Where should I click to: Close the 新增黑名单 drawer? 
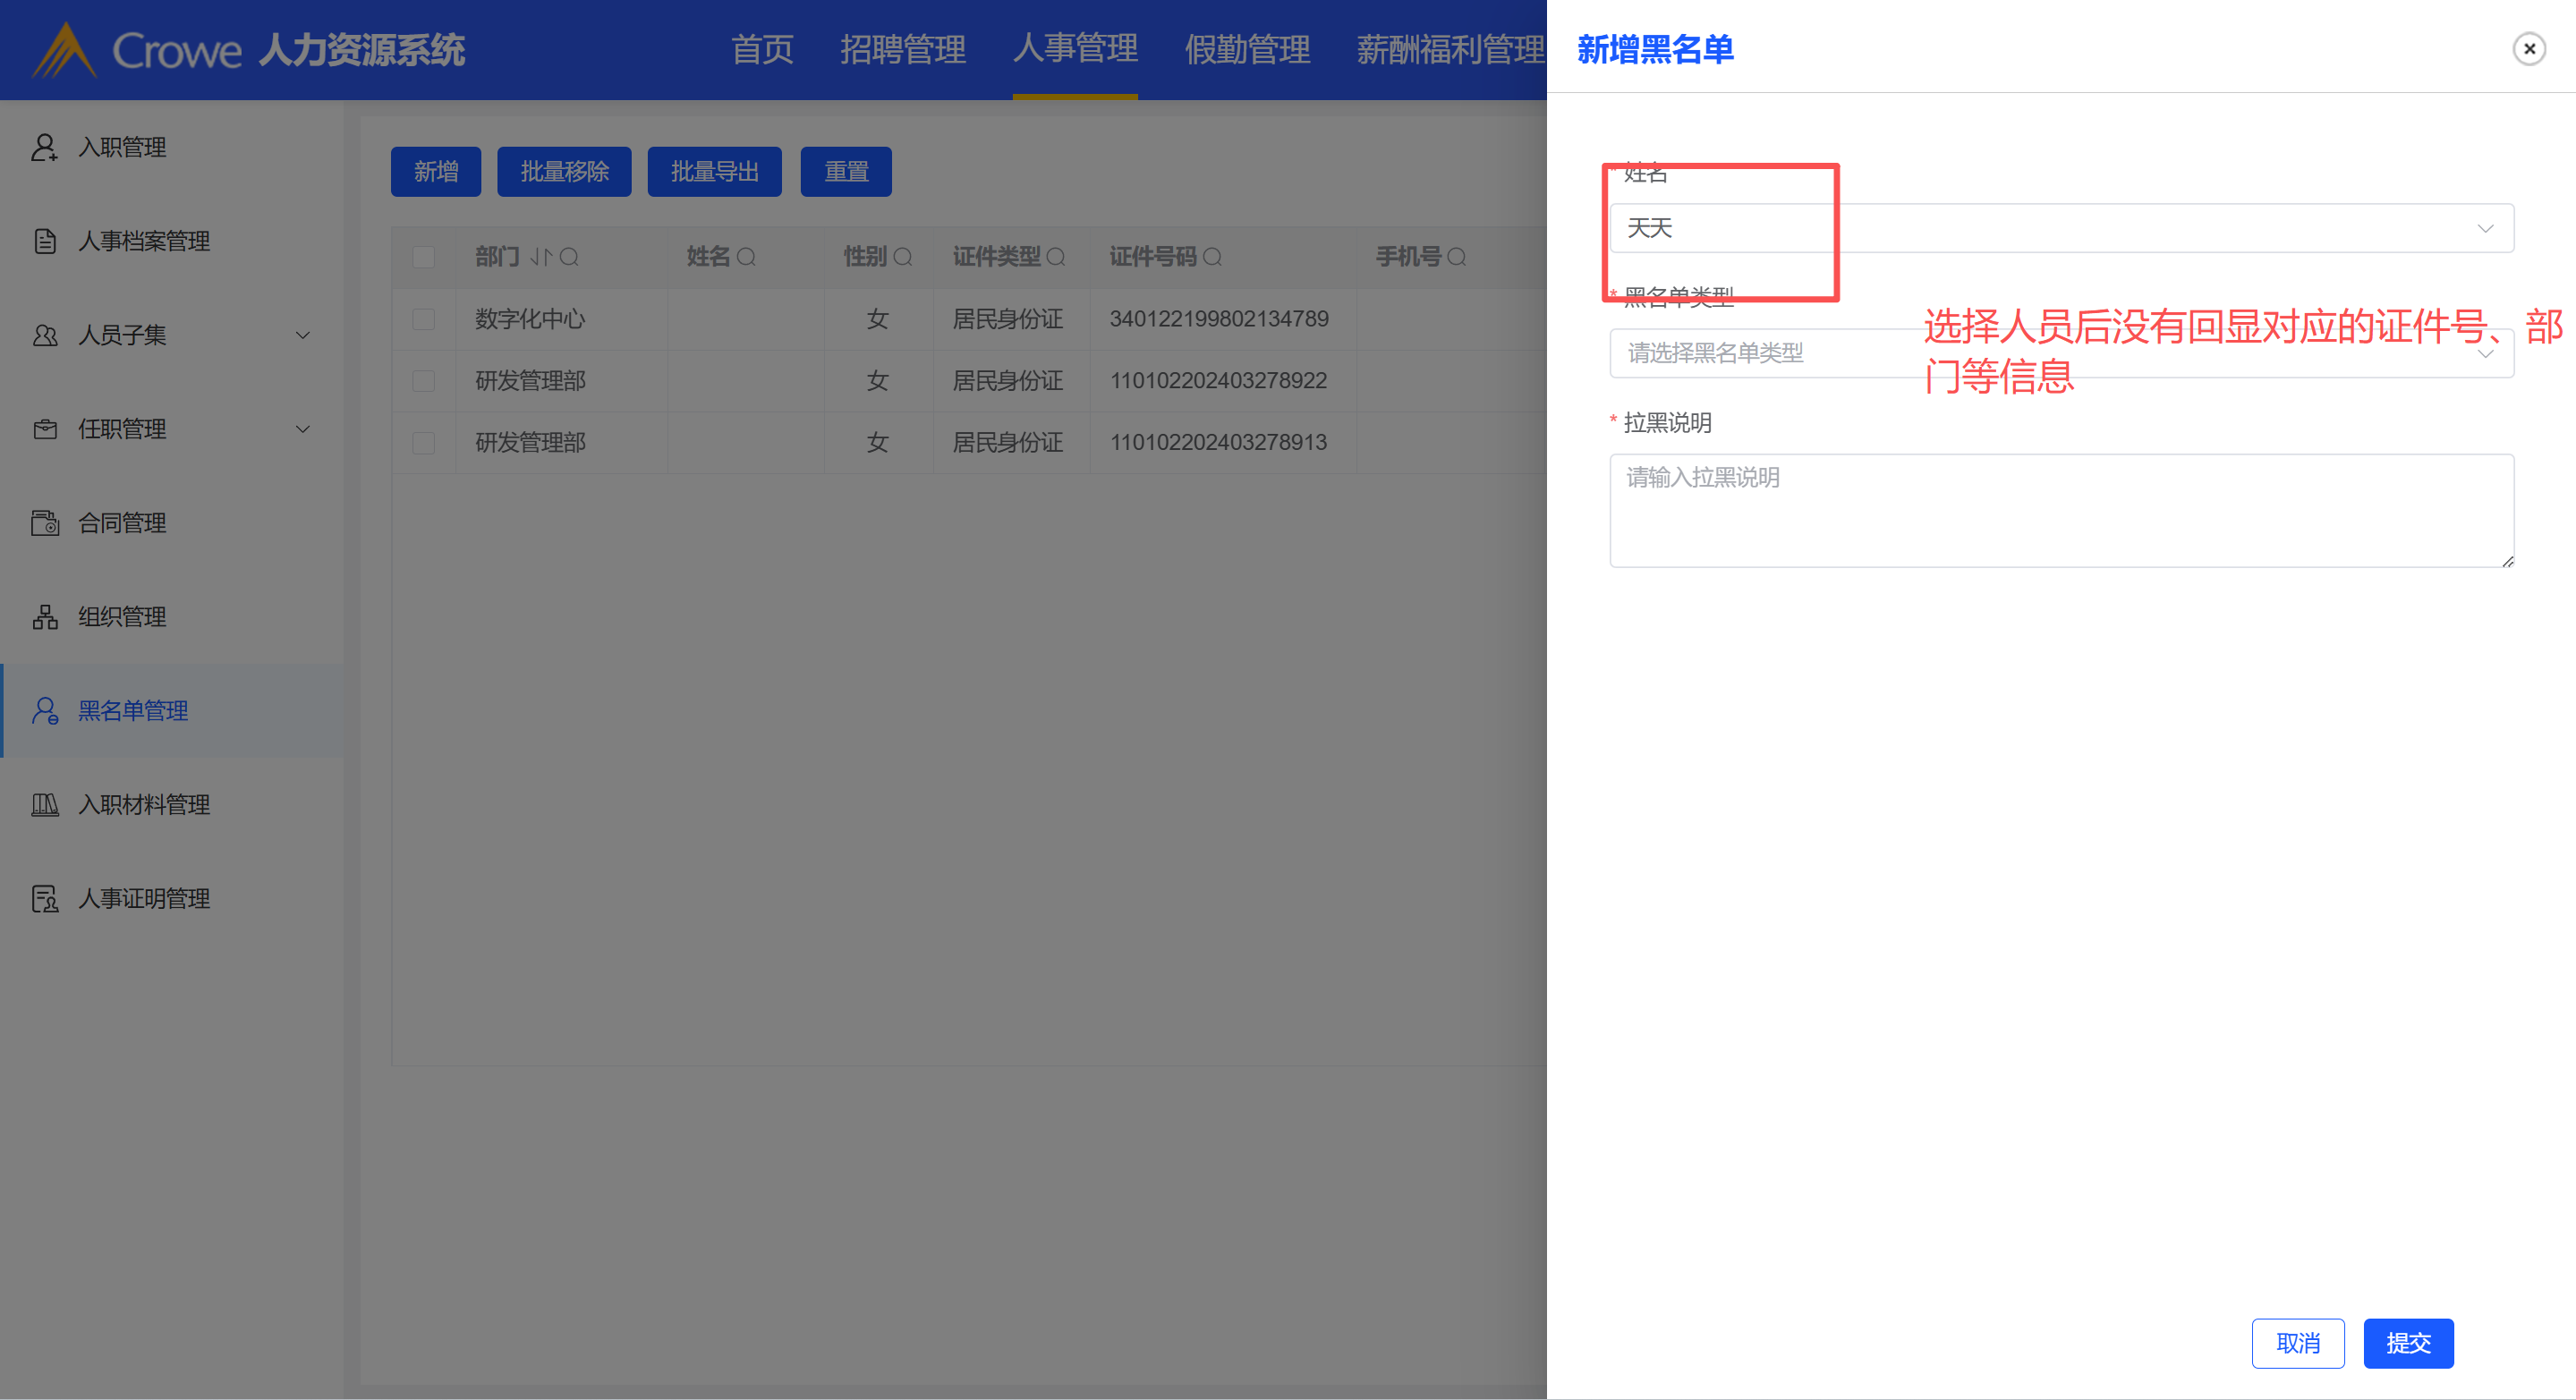point(2528,48)
